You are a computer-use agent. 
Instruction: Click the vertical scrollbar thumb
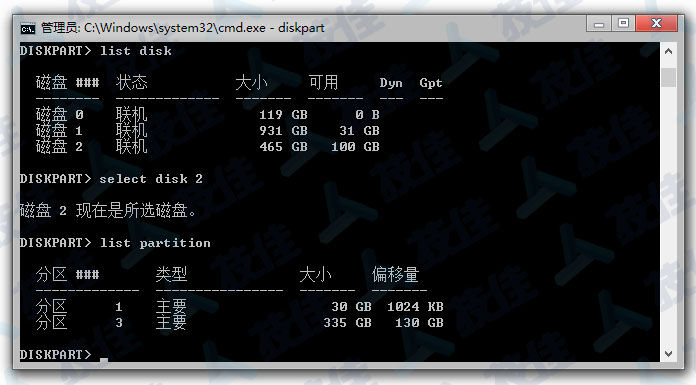[x=668, y=77]
